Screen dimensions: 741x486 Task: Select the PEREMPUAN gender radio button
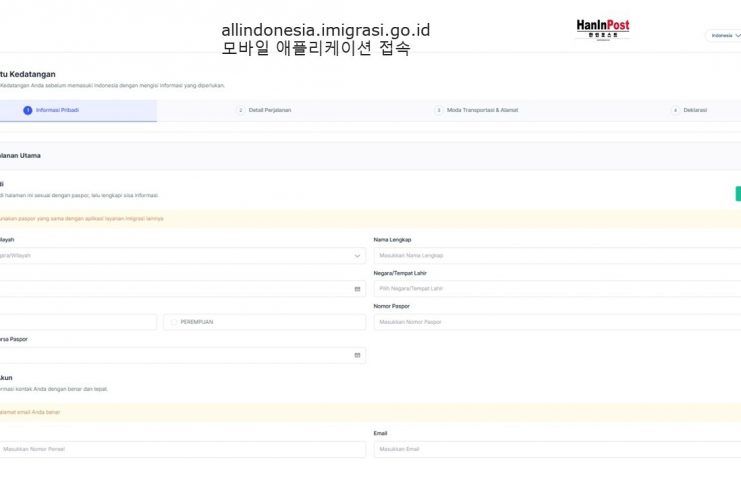(174, 322)
